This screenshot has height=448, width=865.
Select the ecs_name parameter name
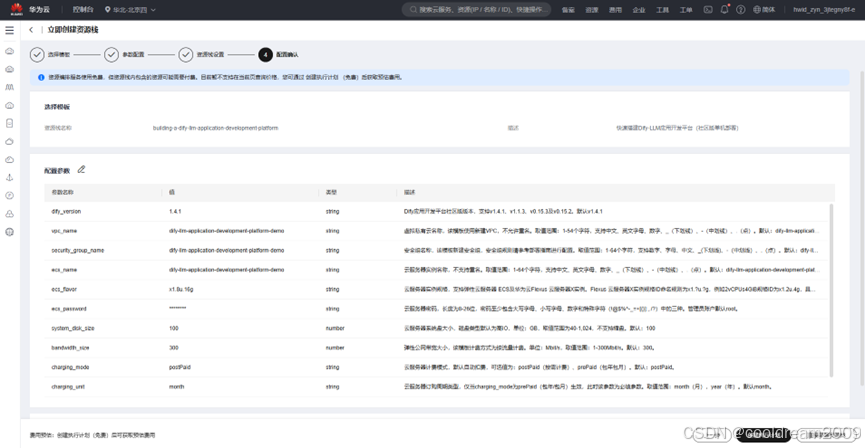pos(64,270)
